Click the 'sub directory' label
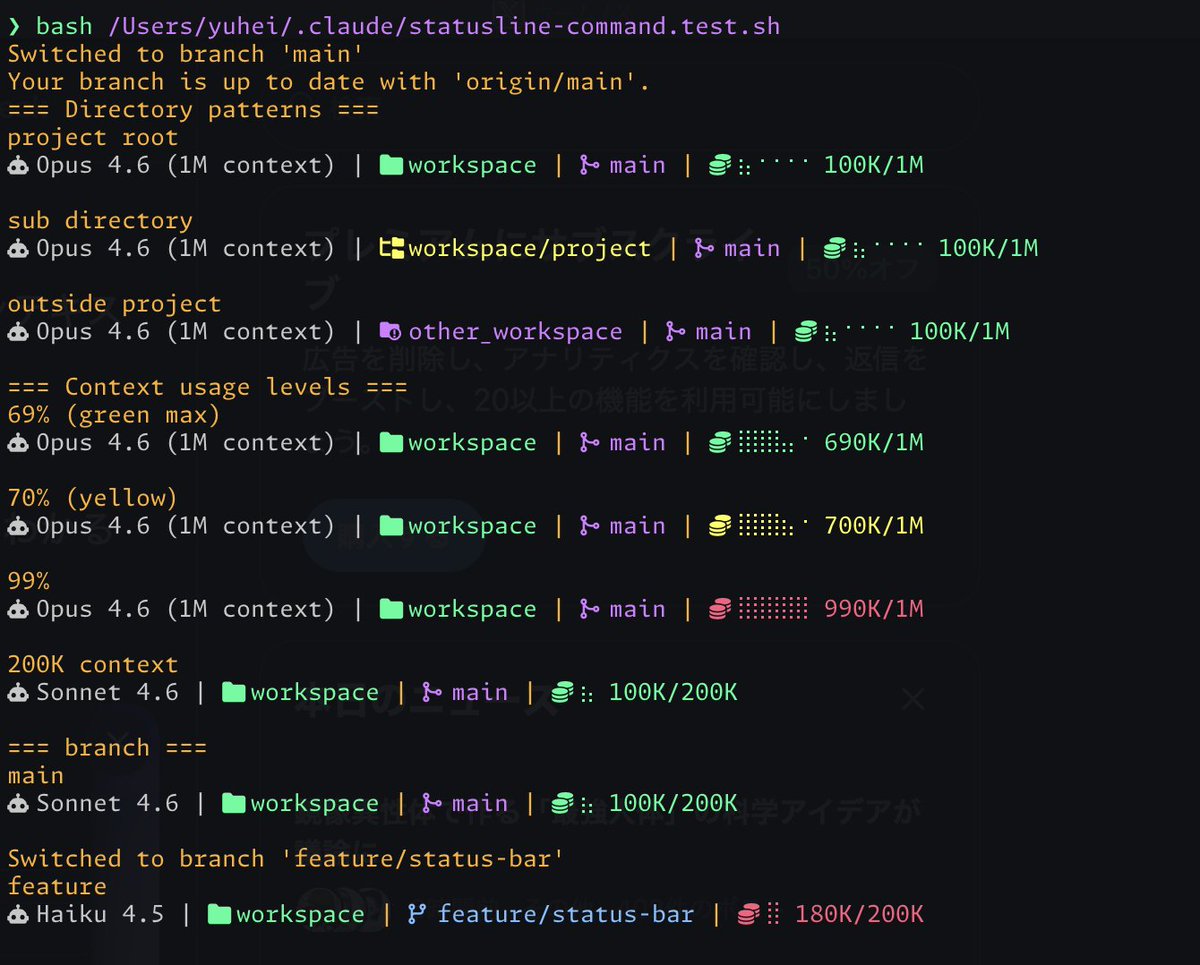Screen dimensions: 1200x965 pos(100,221)
